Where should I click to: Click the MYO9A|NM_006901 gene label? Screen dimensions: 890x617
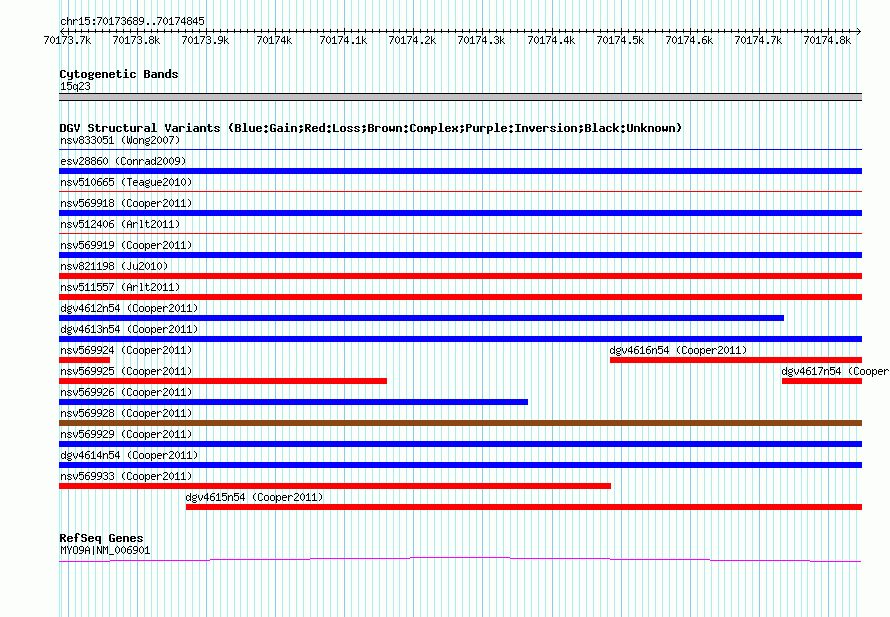click(105, 550)
